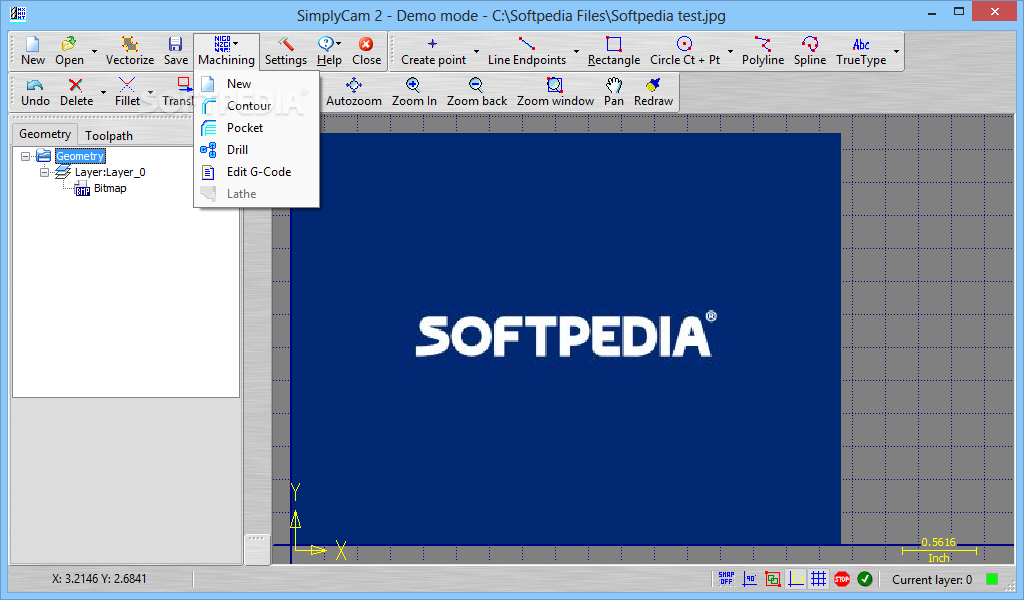Choose New from Machining menu
Image resolution: width=1024 pixels, height=600 pixels.
pyautogui.click(x=257, y=84)
